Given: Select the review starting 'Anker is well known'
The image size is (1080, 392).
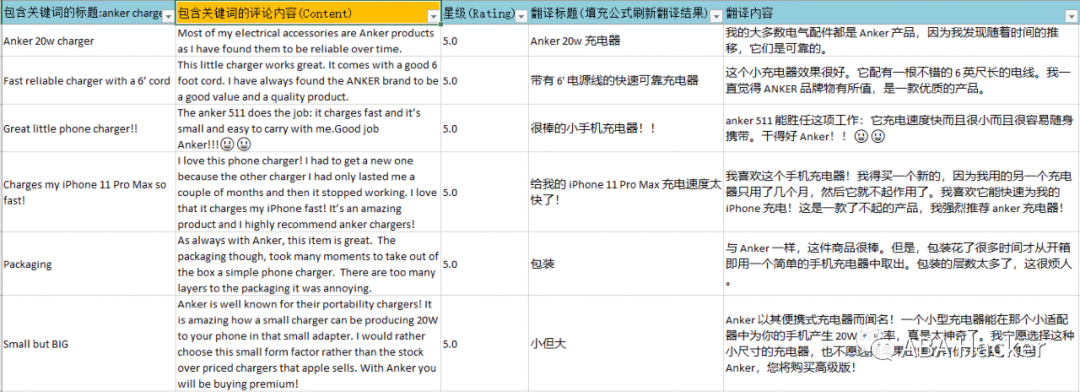Looking at the screenshot, I should pos(308,344).
